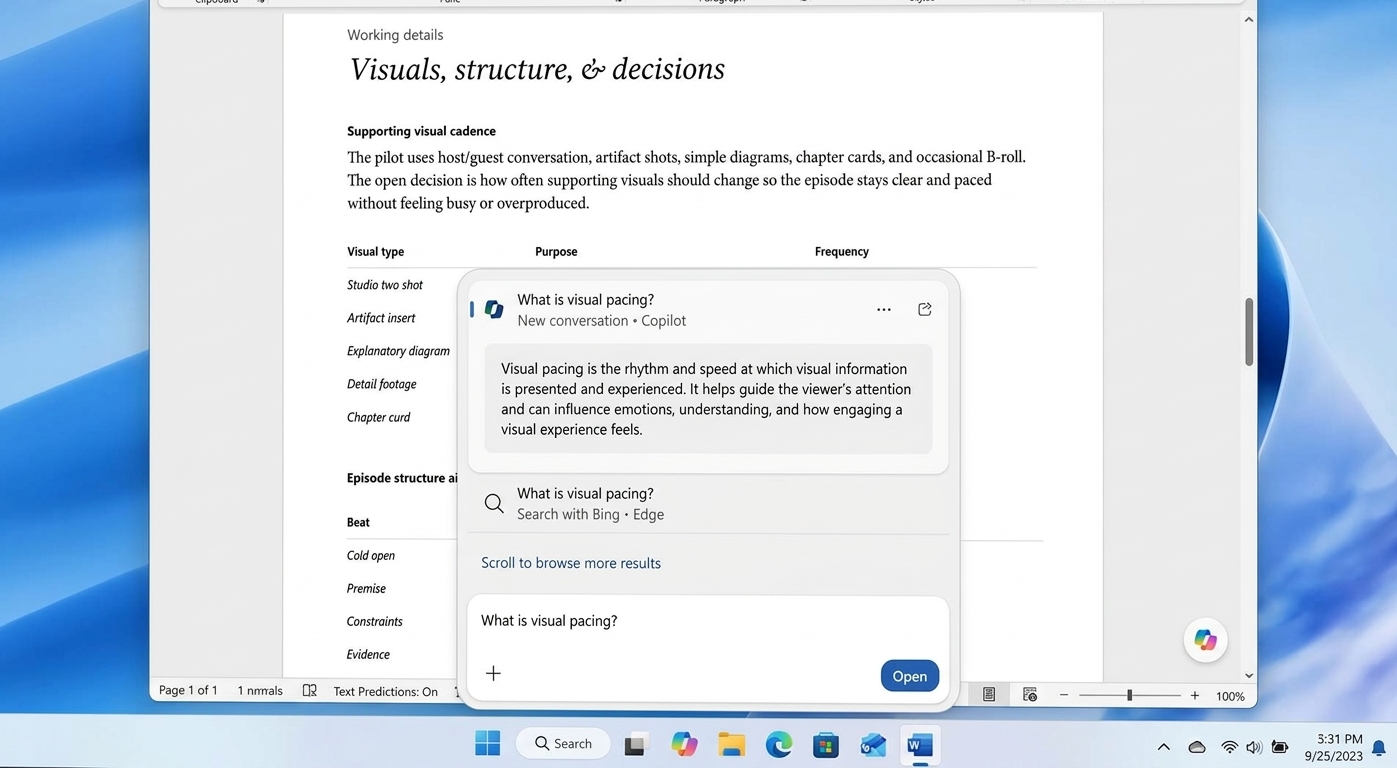This screenshot has height=768, width=1397.
Task: Open Outlook from the taskbar
Action: tap(873, 745)
